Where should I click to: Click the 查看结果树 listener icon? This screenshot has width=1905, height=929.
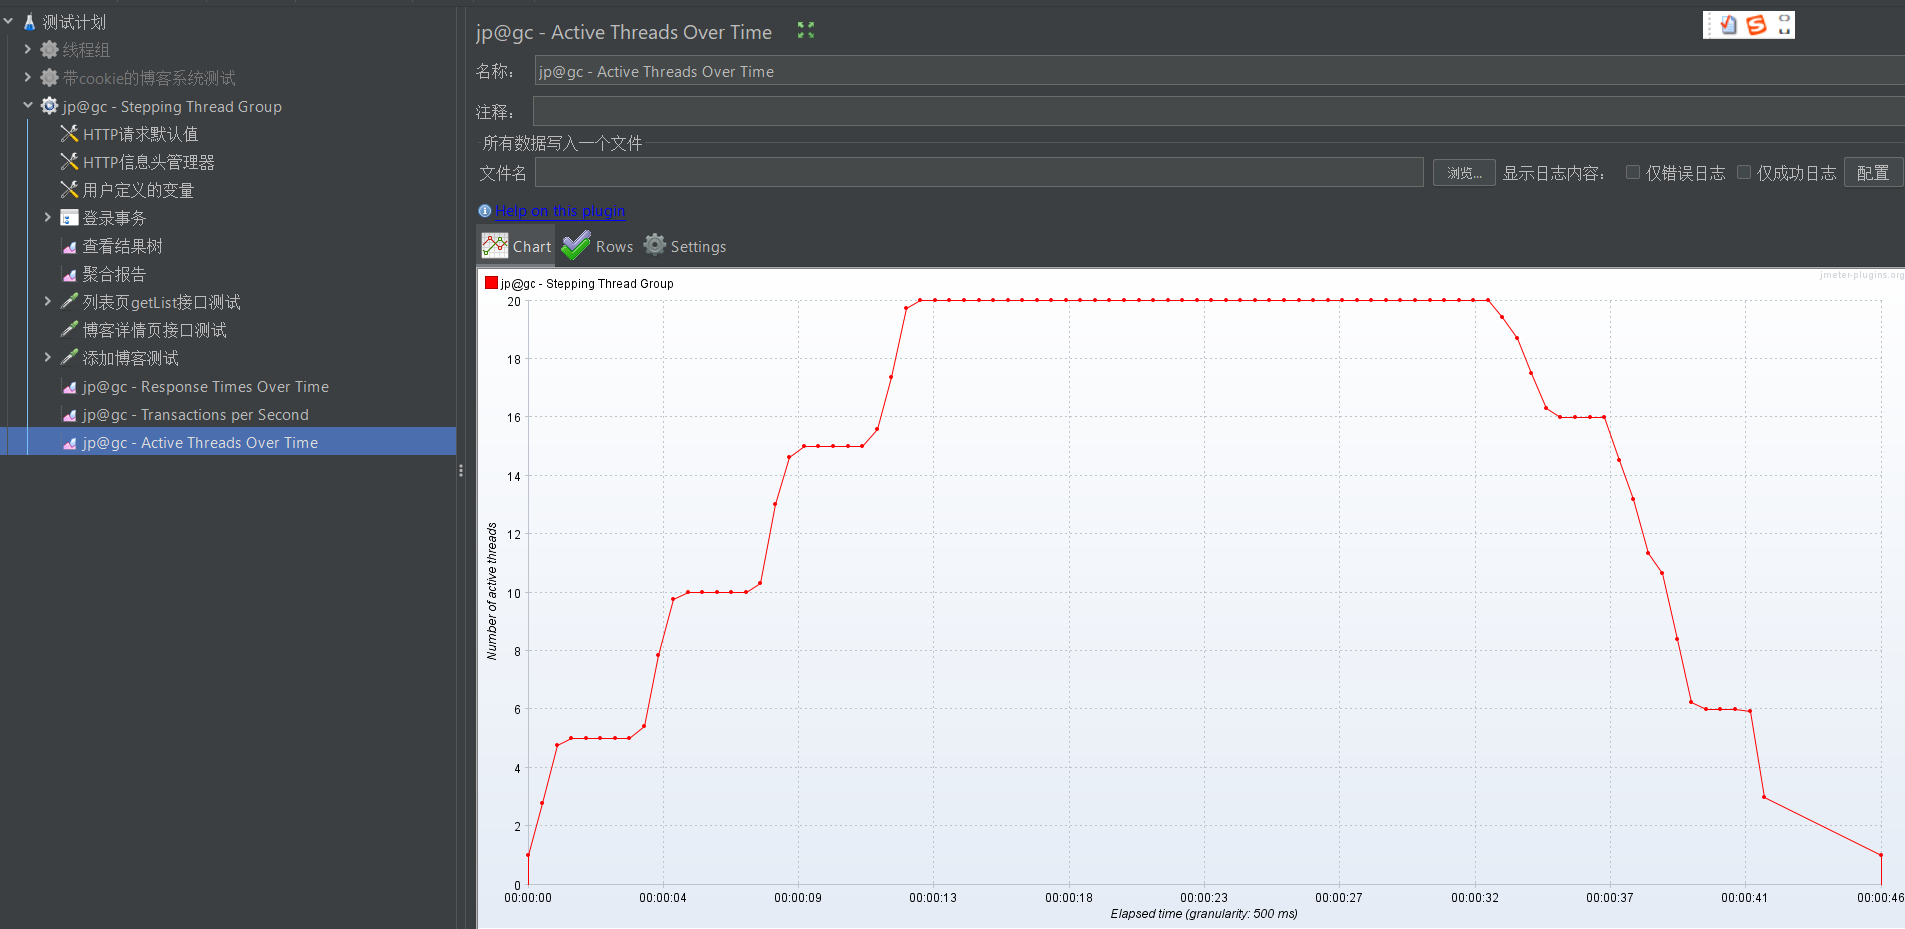click(69, 246)
